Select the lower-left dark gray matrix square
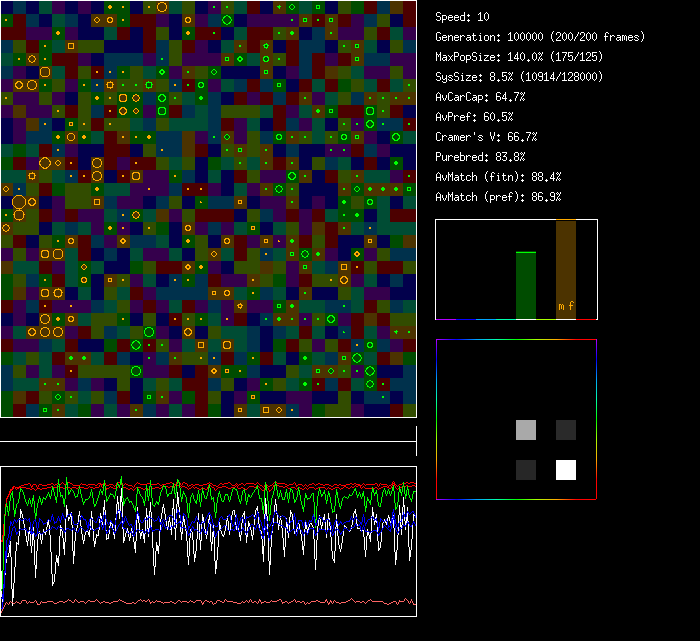The image size is (700, 641). click(526, 470)
